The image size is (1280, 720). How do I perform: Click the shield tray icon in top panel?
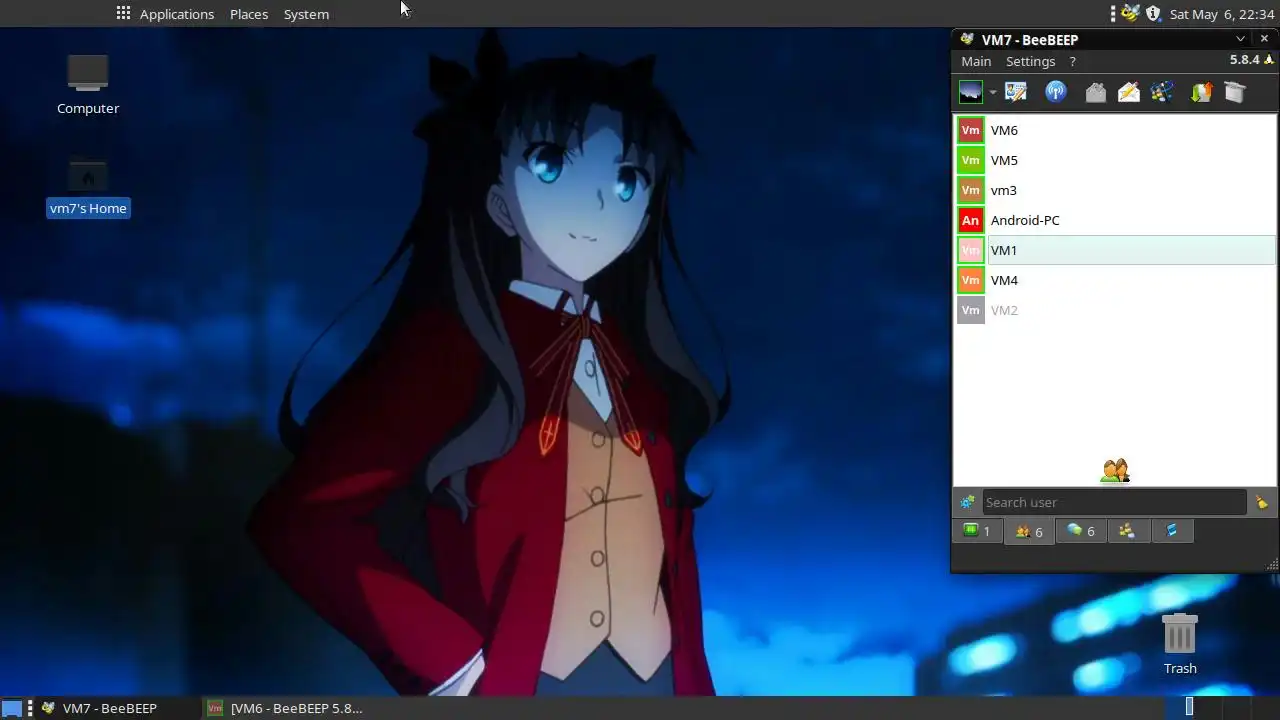1153,13
